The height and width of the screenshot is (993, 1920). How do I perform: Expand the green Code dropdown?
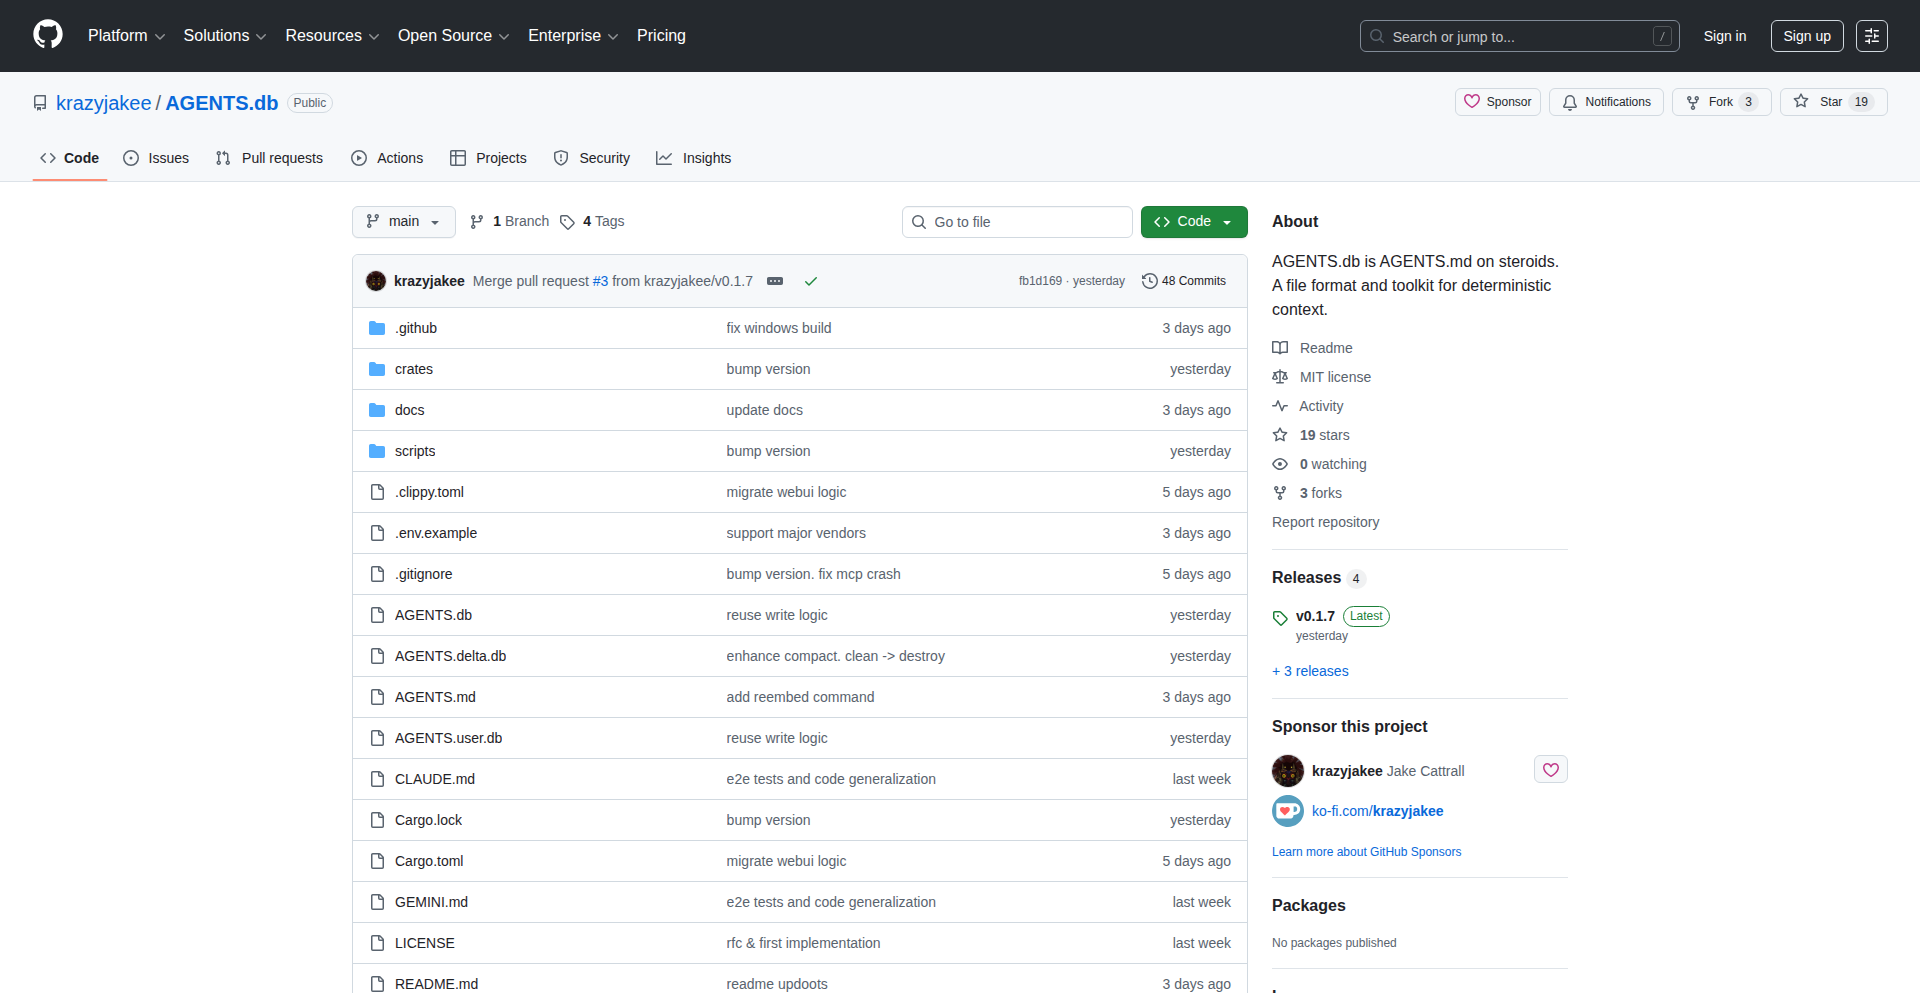pos(1193,222)
